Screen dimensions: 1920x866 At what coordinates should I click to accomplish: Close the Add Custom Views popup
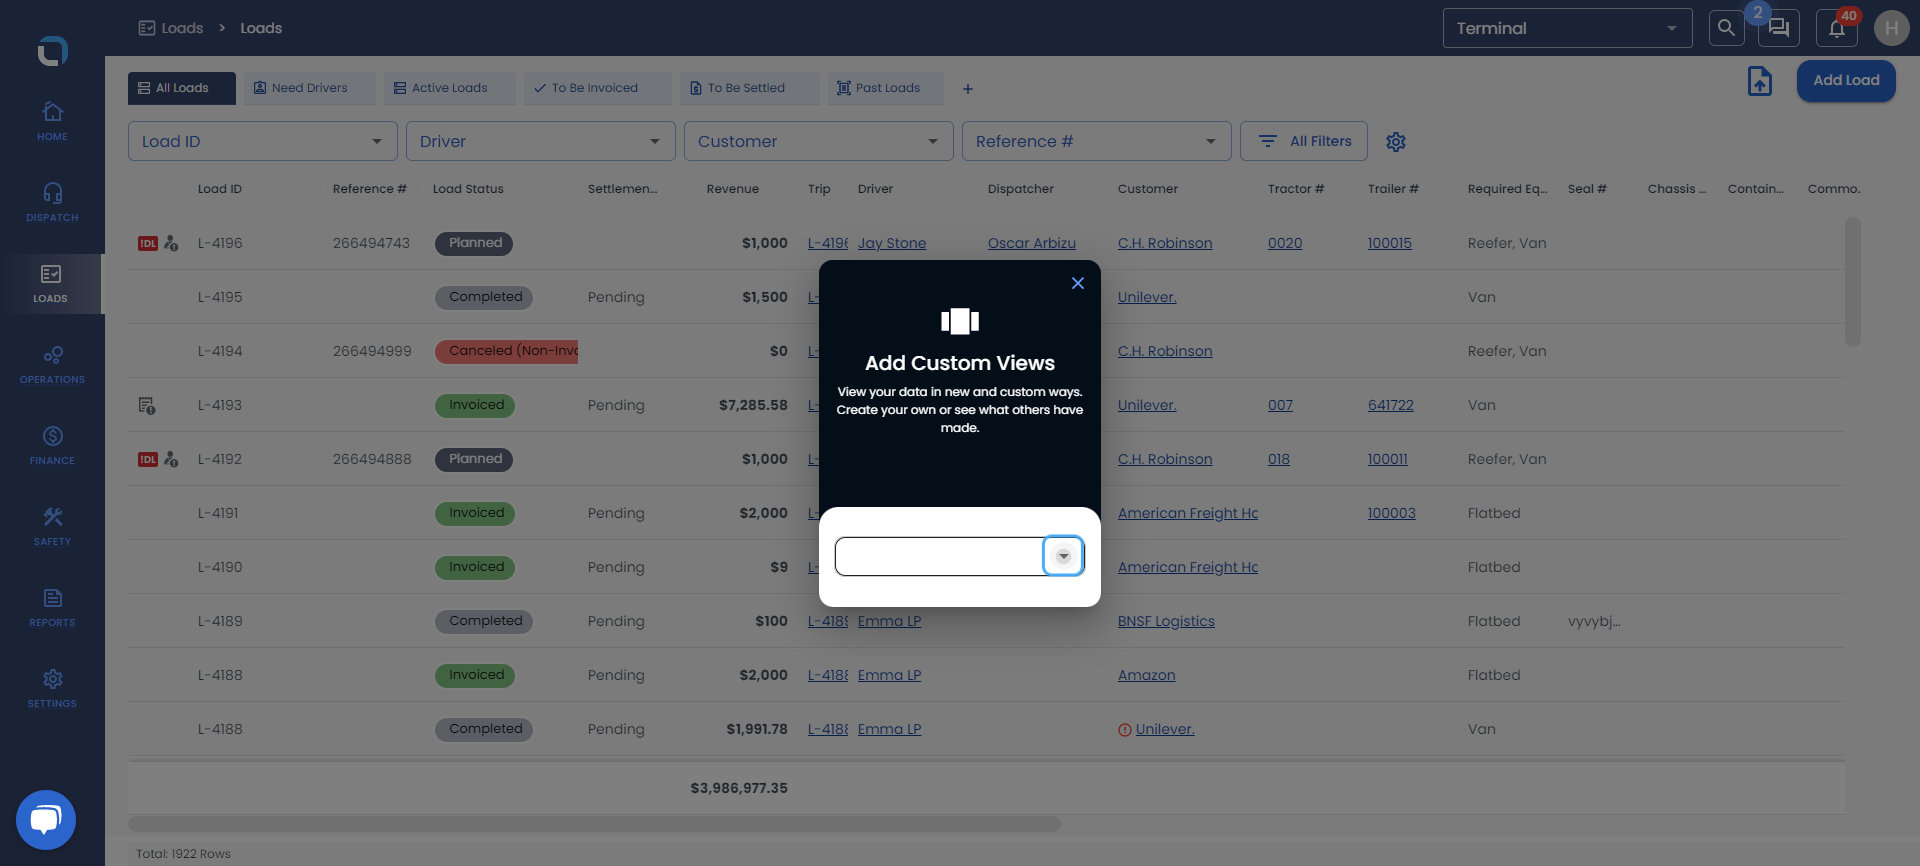tap(1078, 283)
